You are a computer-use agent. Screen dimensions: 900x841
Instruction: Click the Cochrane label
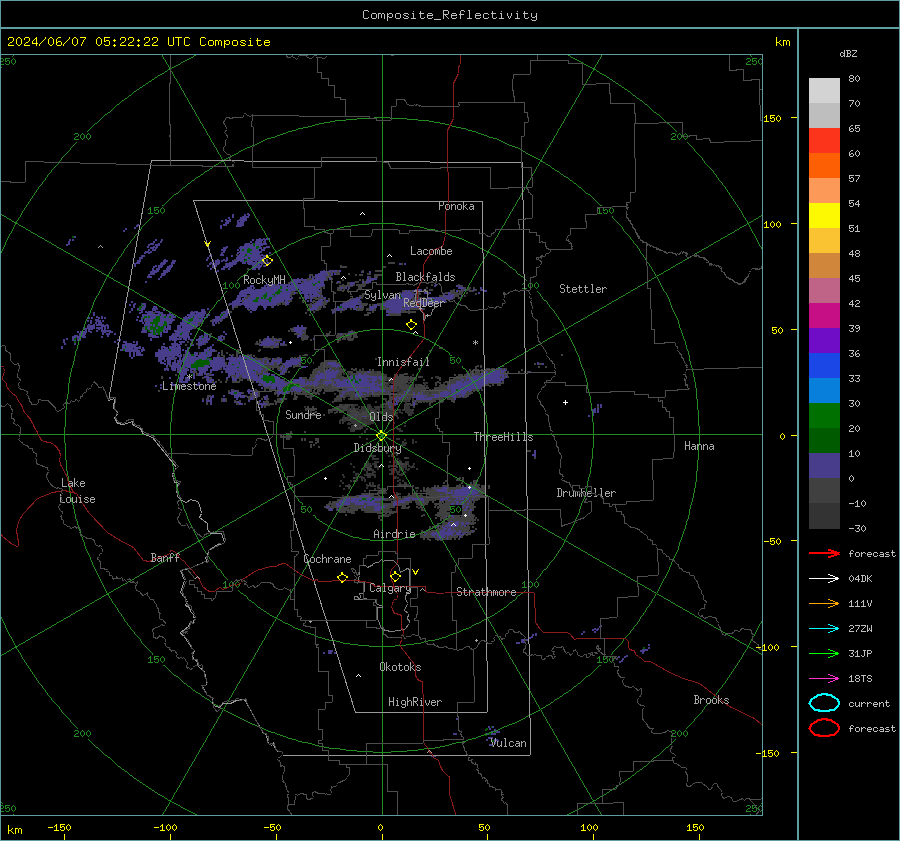[327, 559]
